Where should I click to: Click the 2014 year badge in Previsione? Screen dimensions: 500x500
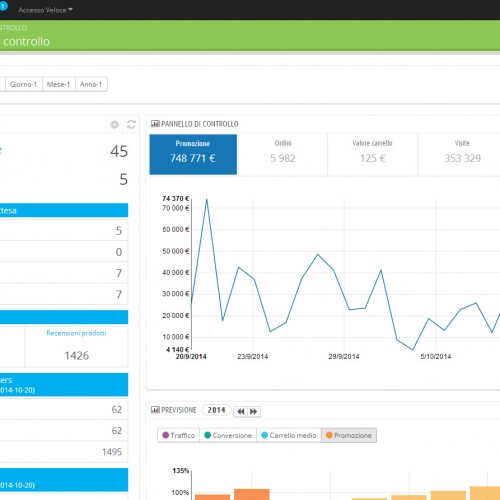coord(216,410)
